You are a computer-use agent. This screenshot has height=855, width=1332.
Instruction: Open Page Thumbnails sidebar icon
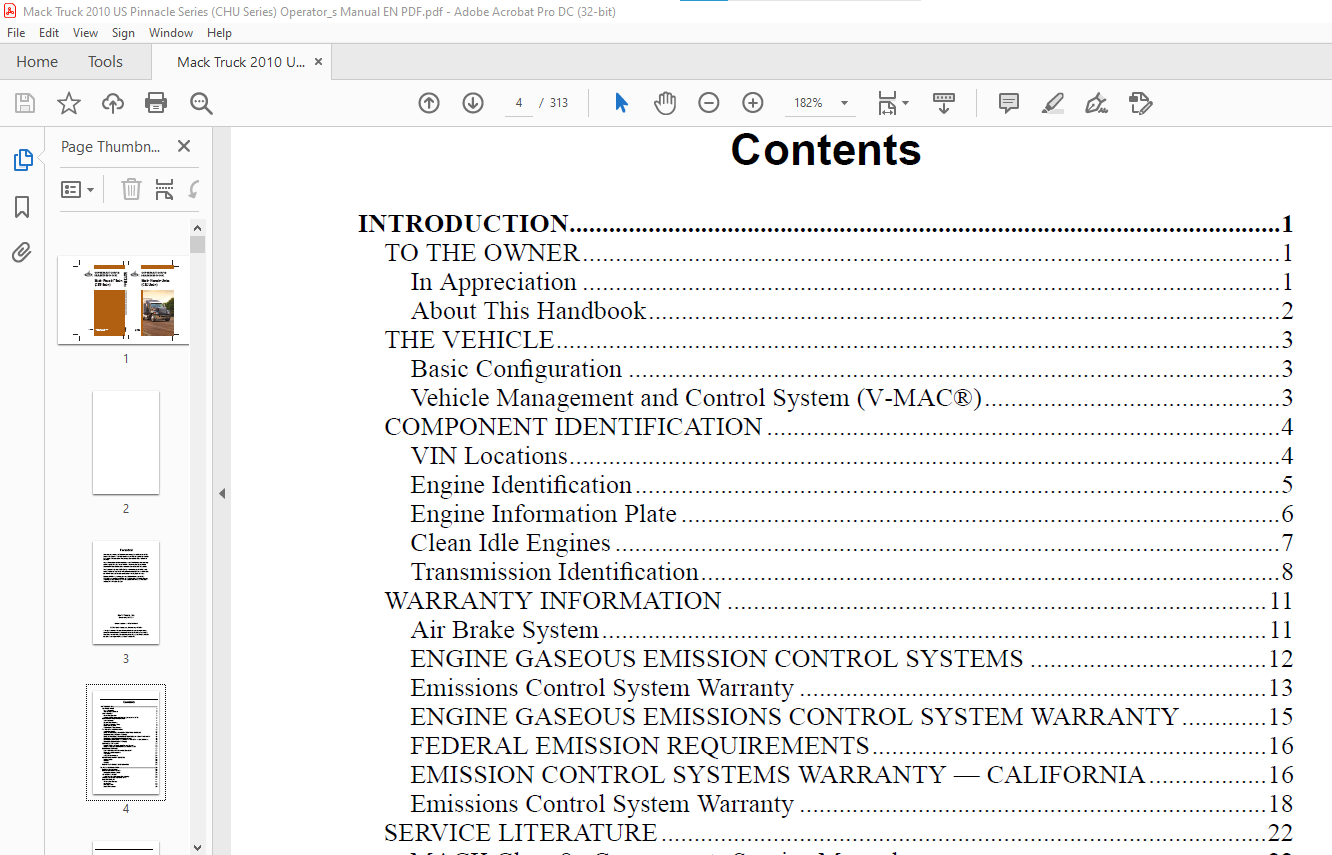(x=22, y=160)
